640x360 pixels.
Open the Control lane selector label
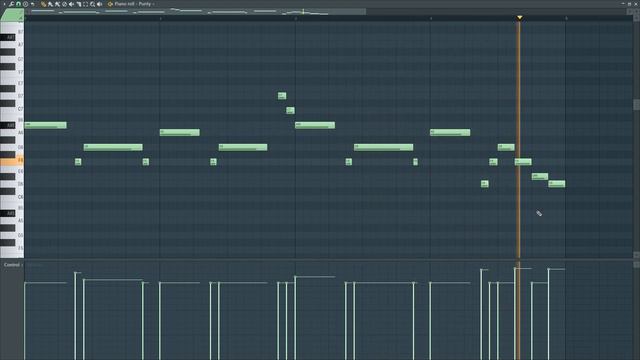pyautogui.click(x=11, y=265)
